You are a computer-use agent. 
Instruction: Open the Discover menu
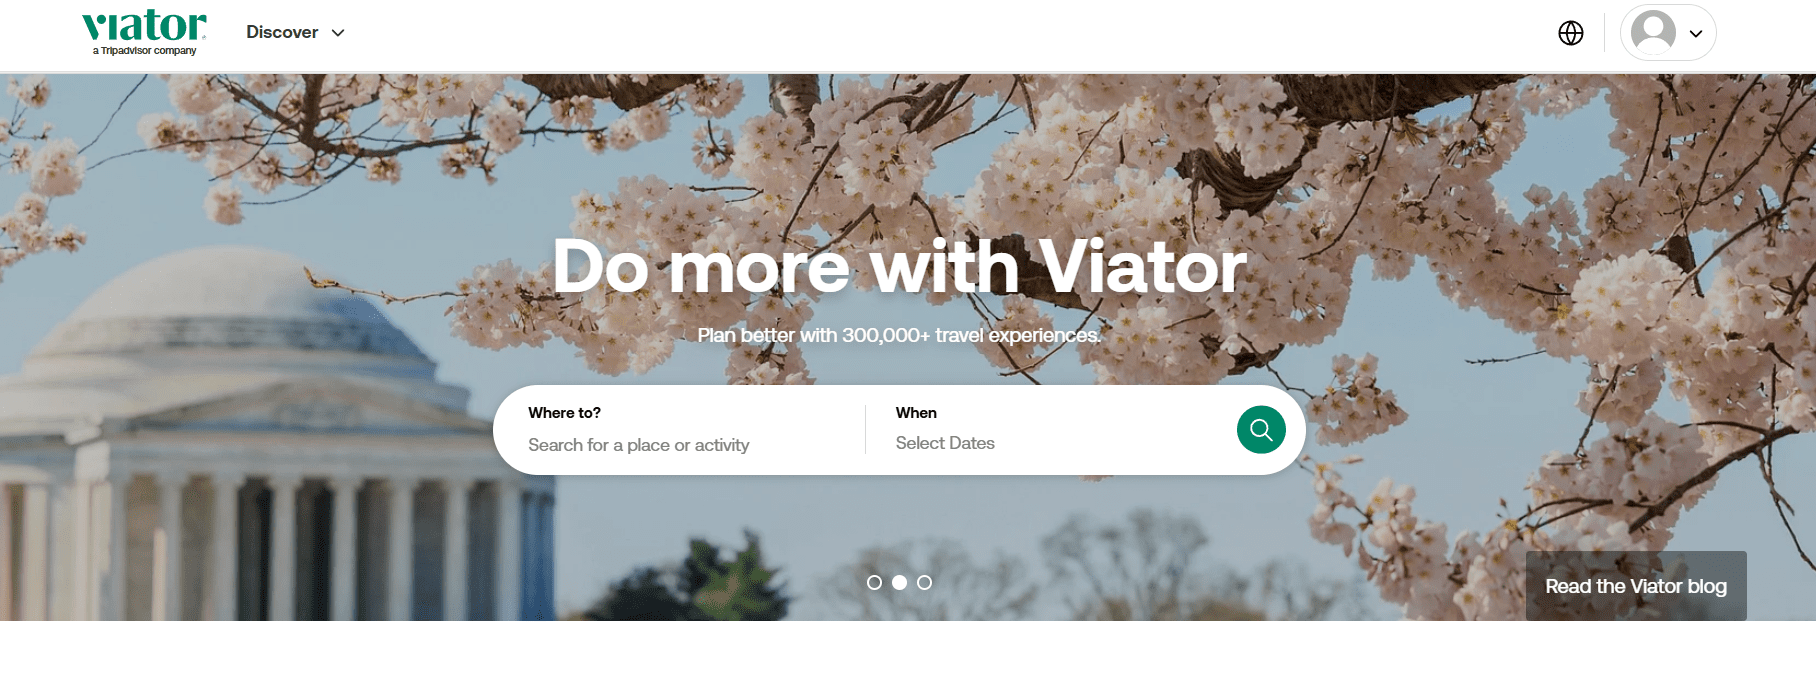tap(295, 32)
